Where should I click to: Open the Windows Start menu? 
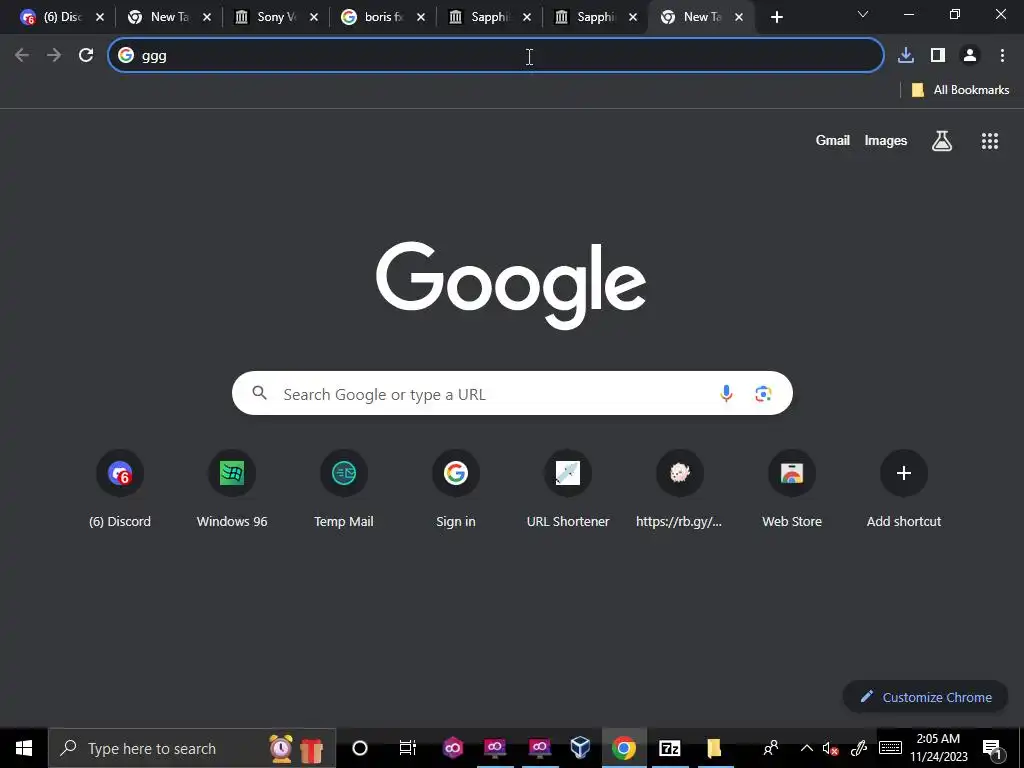pos(24,748)
